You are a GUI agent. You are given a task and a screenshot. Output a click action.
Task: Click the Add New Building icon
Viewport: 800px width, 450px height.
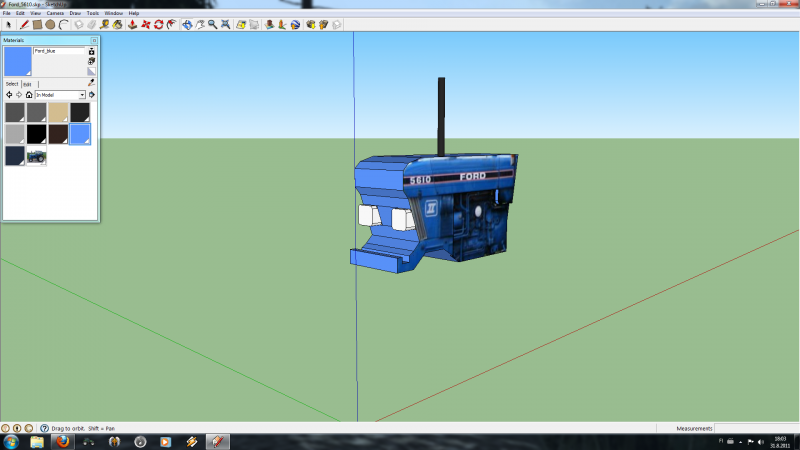(x=269, y=24)
